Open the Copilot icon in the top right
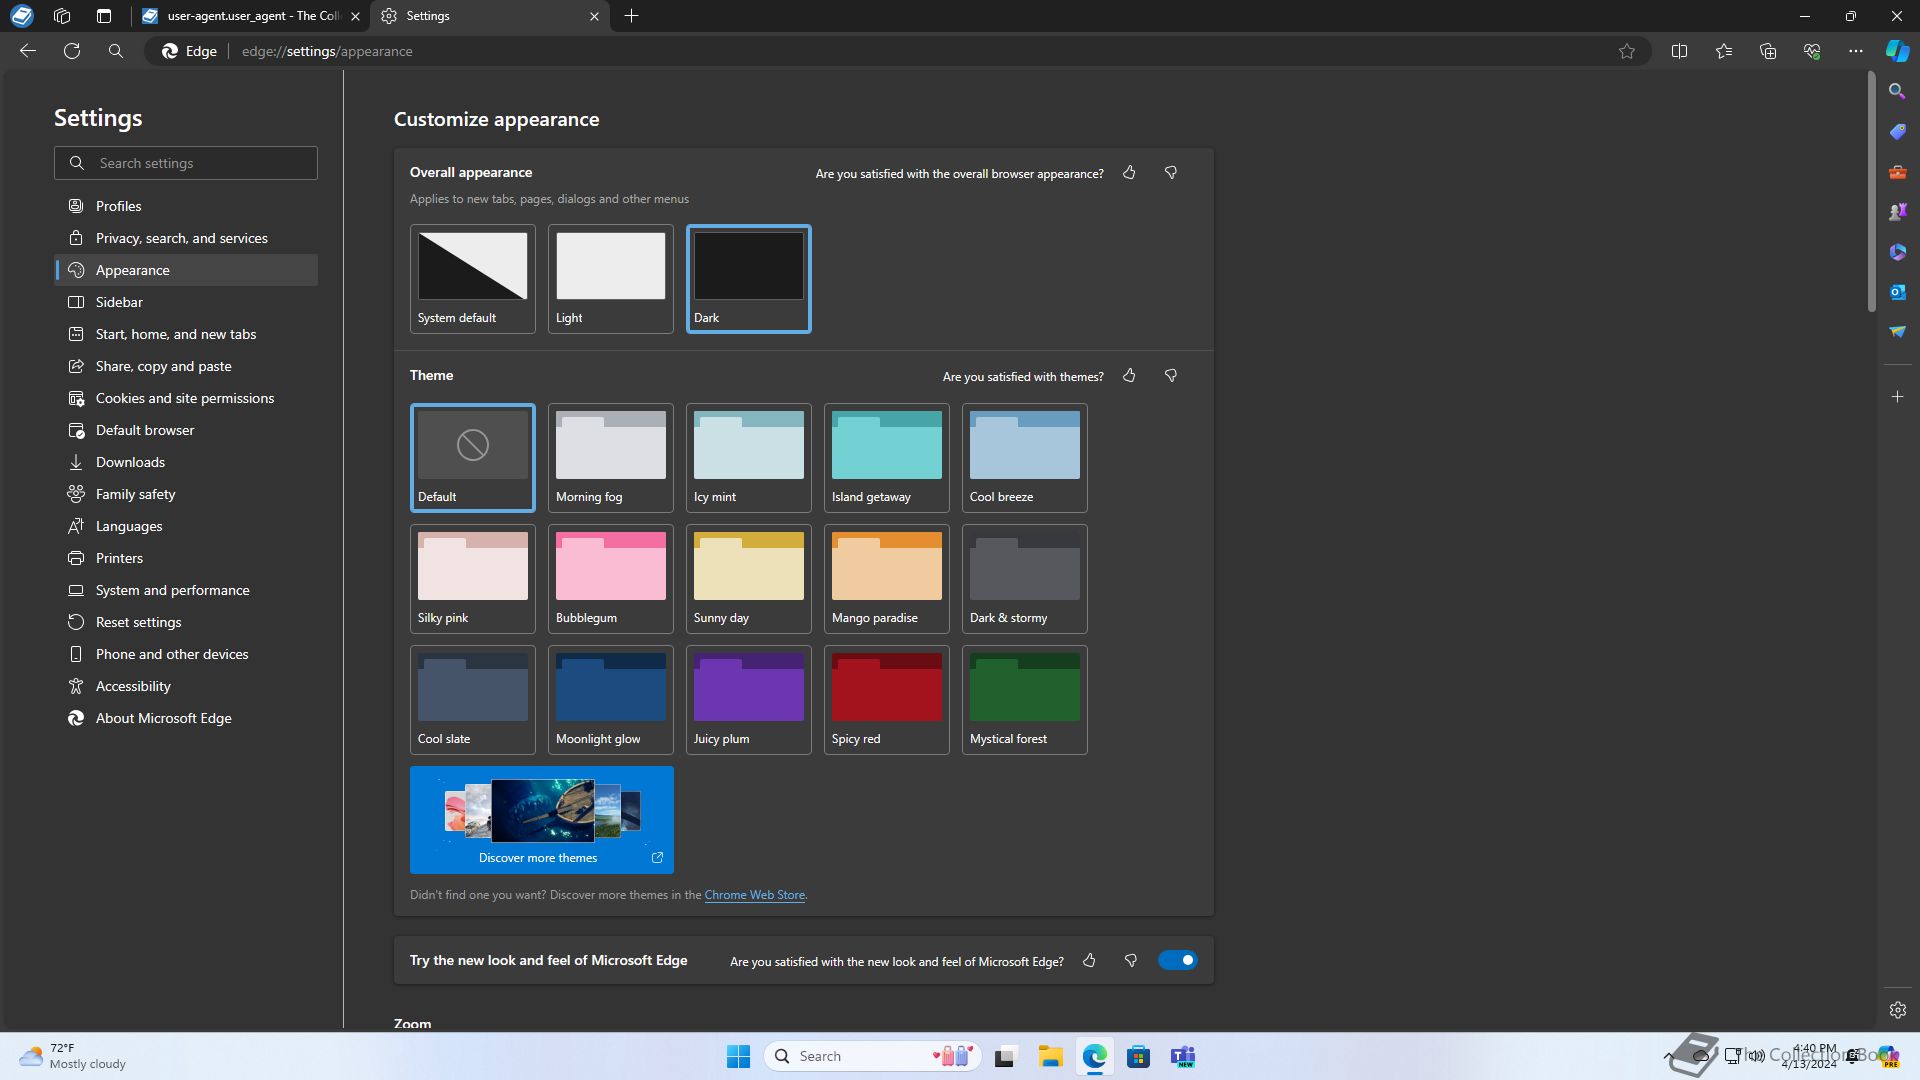 [x=1897, y=51]
